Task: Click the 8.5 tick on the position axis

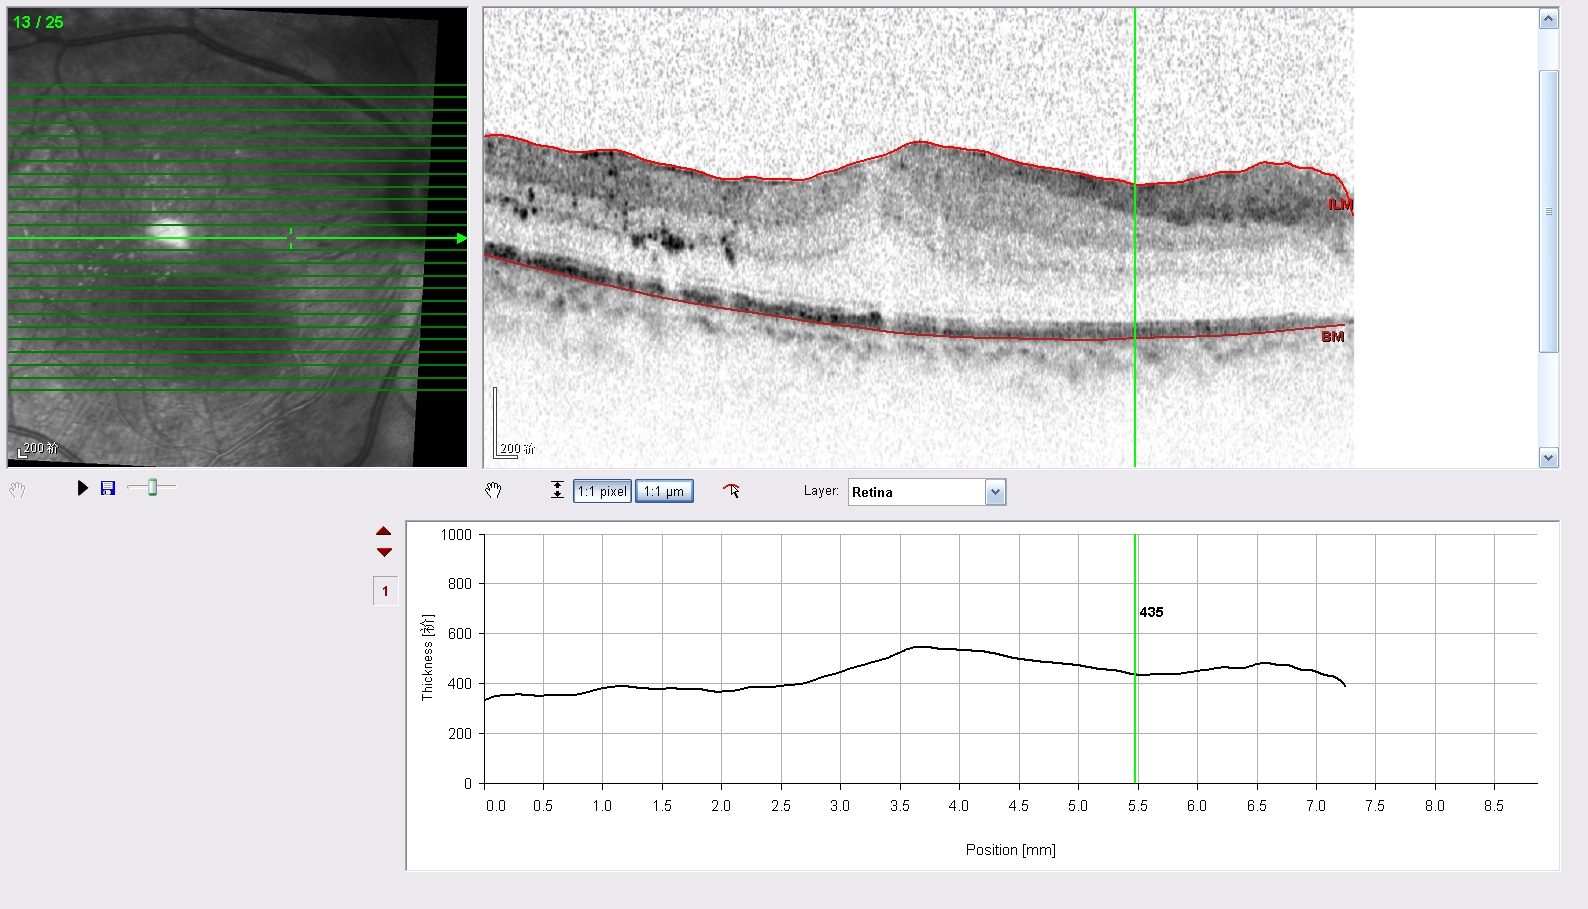Action: (x=1494, y=806)
